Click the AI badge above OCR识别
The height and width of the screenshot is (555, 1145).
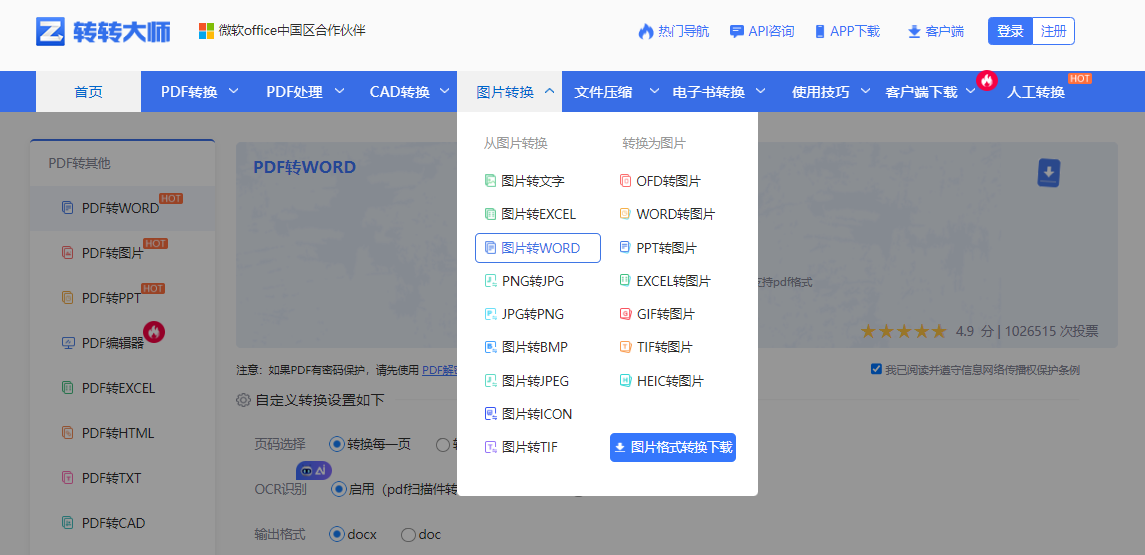(x=314, y=470)
